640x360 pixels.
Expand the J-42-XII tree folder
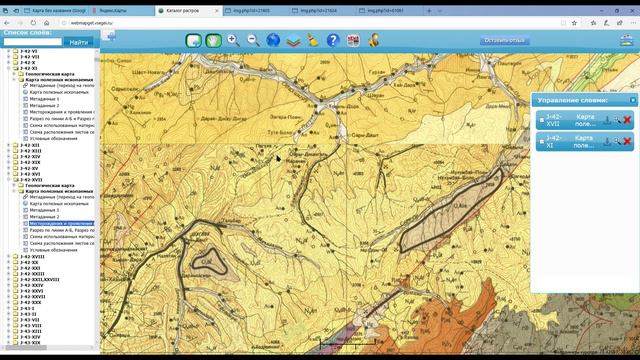coord(9,145)
